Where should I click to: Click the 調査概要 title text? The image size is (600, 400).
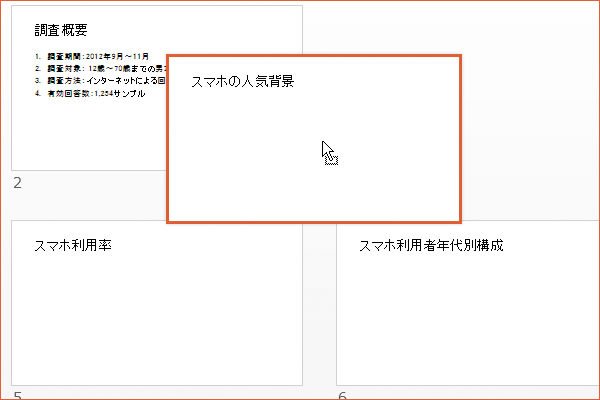tap(61, 30)
